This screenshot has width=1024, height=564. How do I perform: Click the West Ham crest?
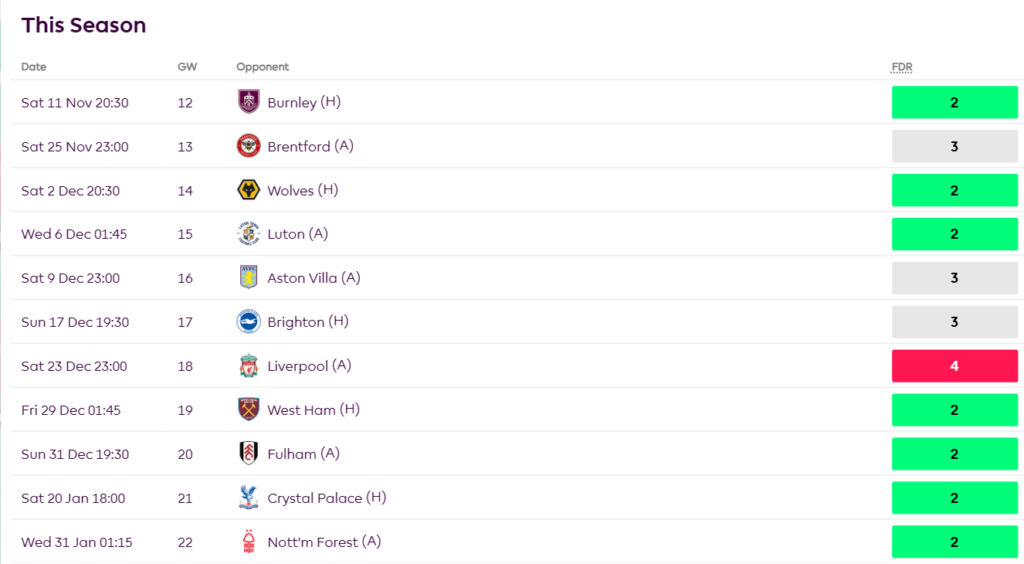coord(249,409)
